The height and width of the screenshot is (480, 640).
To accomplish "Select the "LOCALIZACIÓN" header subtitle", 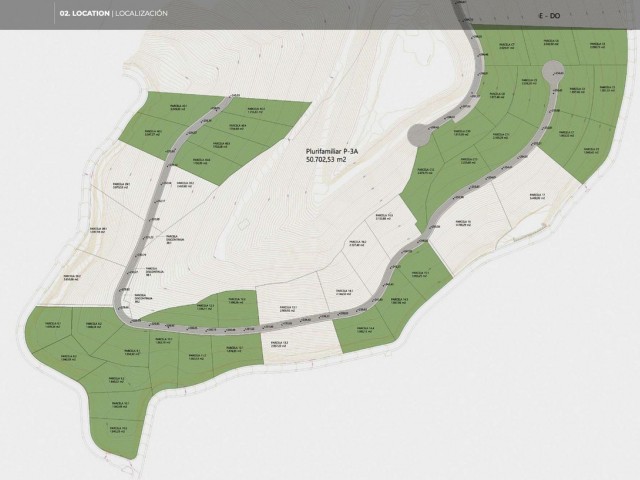I will point(141,15).
